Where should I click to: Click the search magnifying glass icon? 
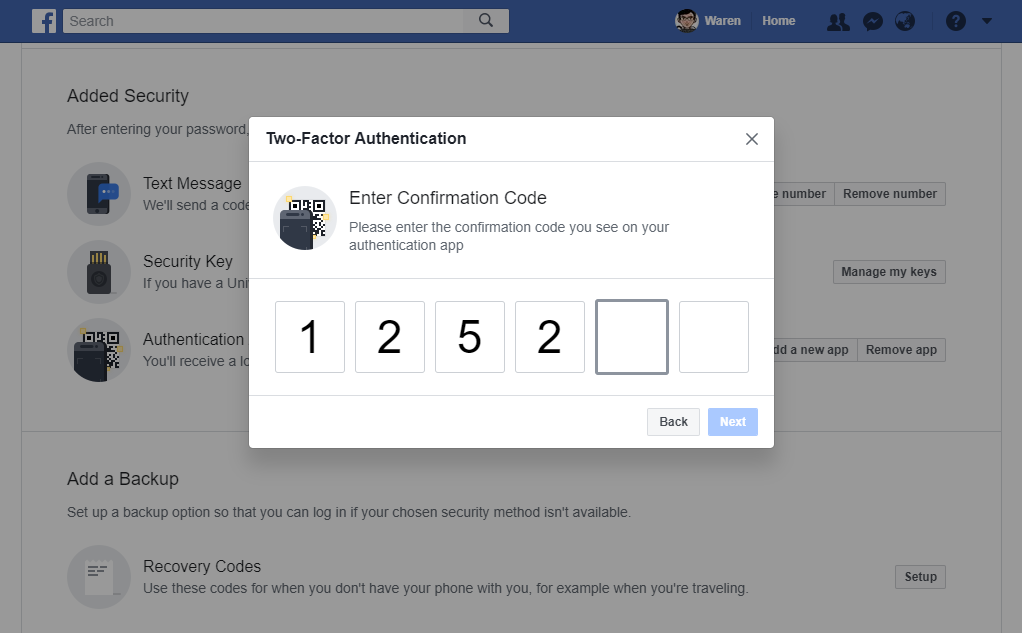pyautogui.click(x=486, y=20)
